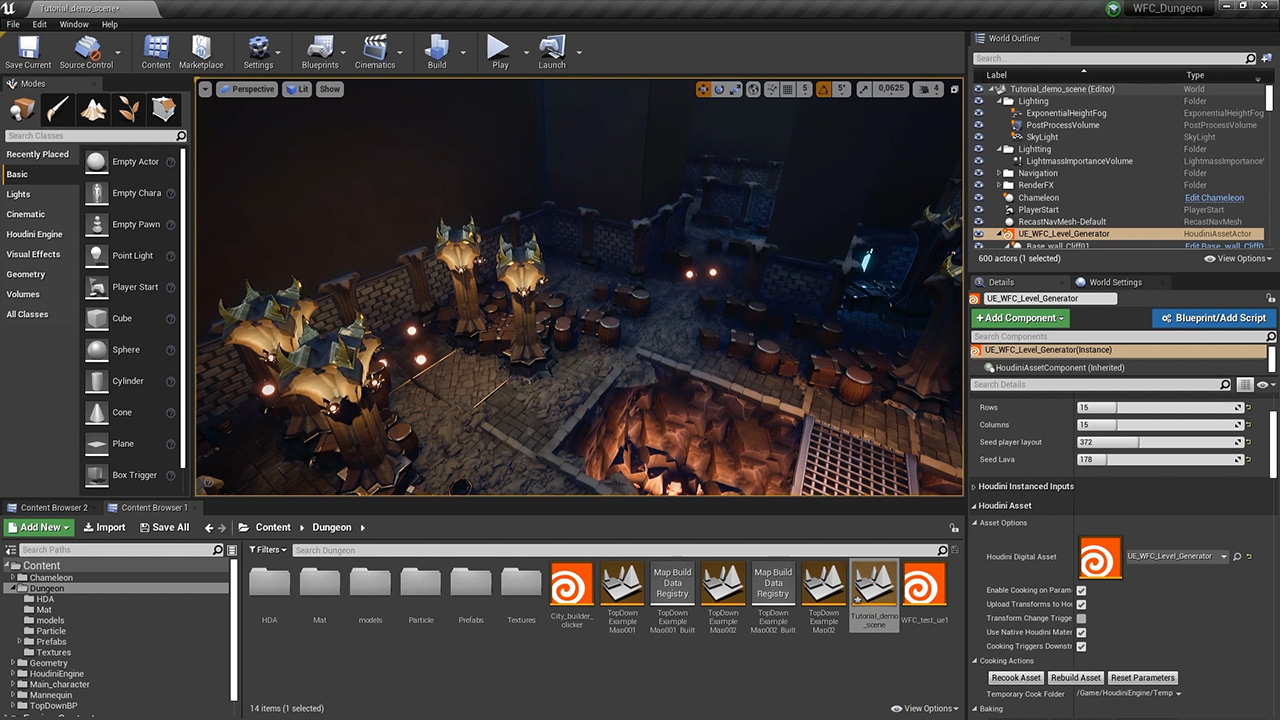Open the Edit menu
This screenshot has height=720, width=1280.
(x=39, y=24)
